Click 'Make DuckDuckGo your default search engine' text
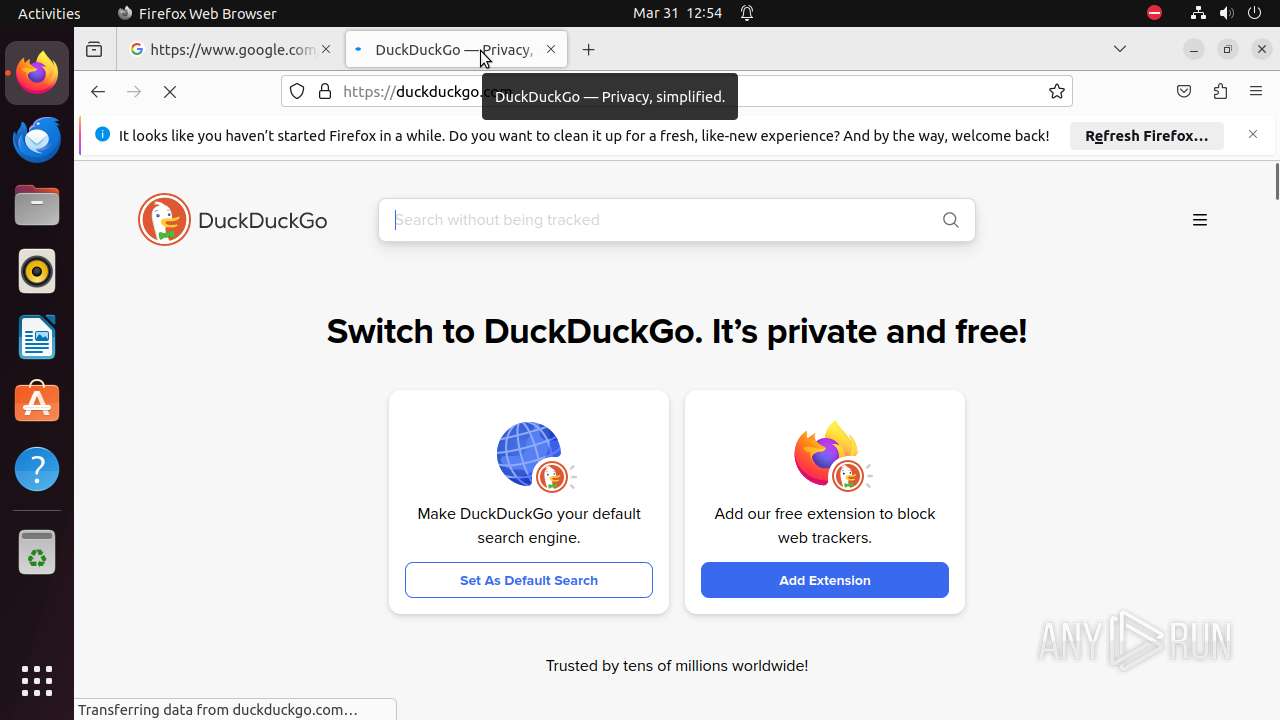1280x720 pixels. [529, 526]
